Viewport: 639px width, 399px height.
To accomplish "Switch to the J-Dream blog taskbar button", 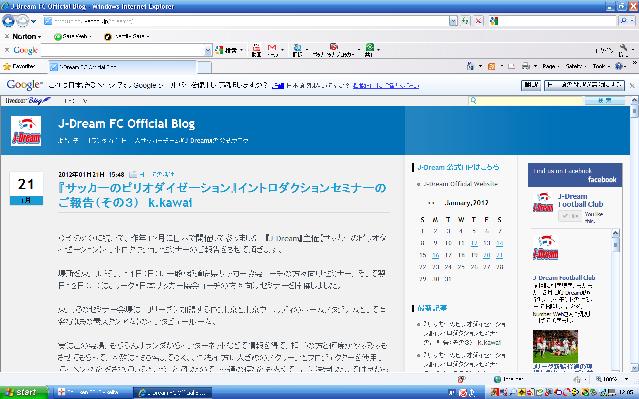I will point(173,392).
